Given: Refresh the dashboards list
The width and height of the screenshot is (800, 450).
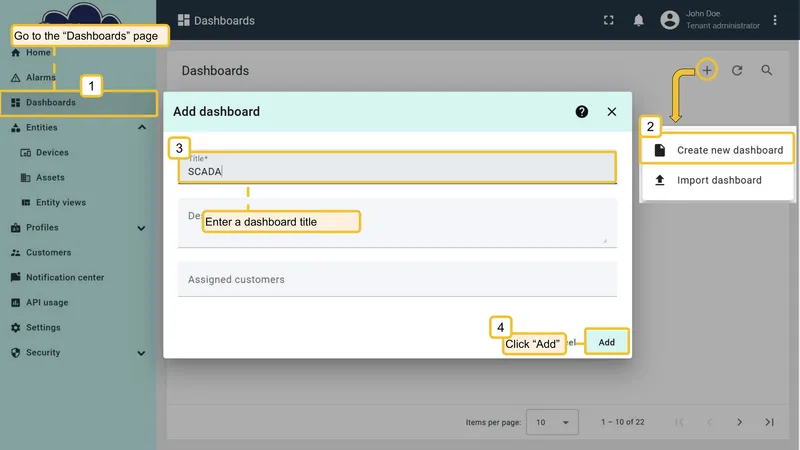Looking at the screenshot, I should (737, 70).
